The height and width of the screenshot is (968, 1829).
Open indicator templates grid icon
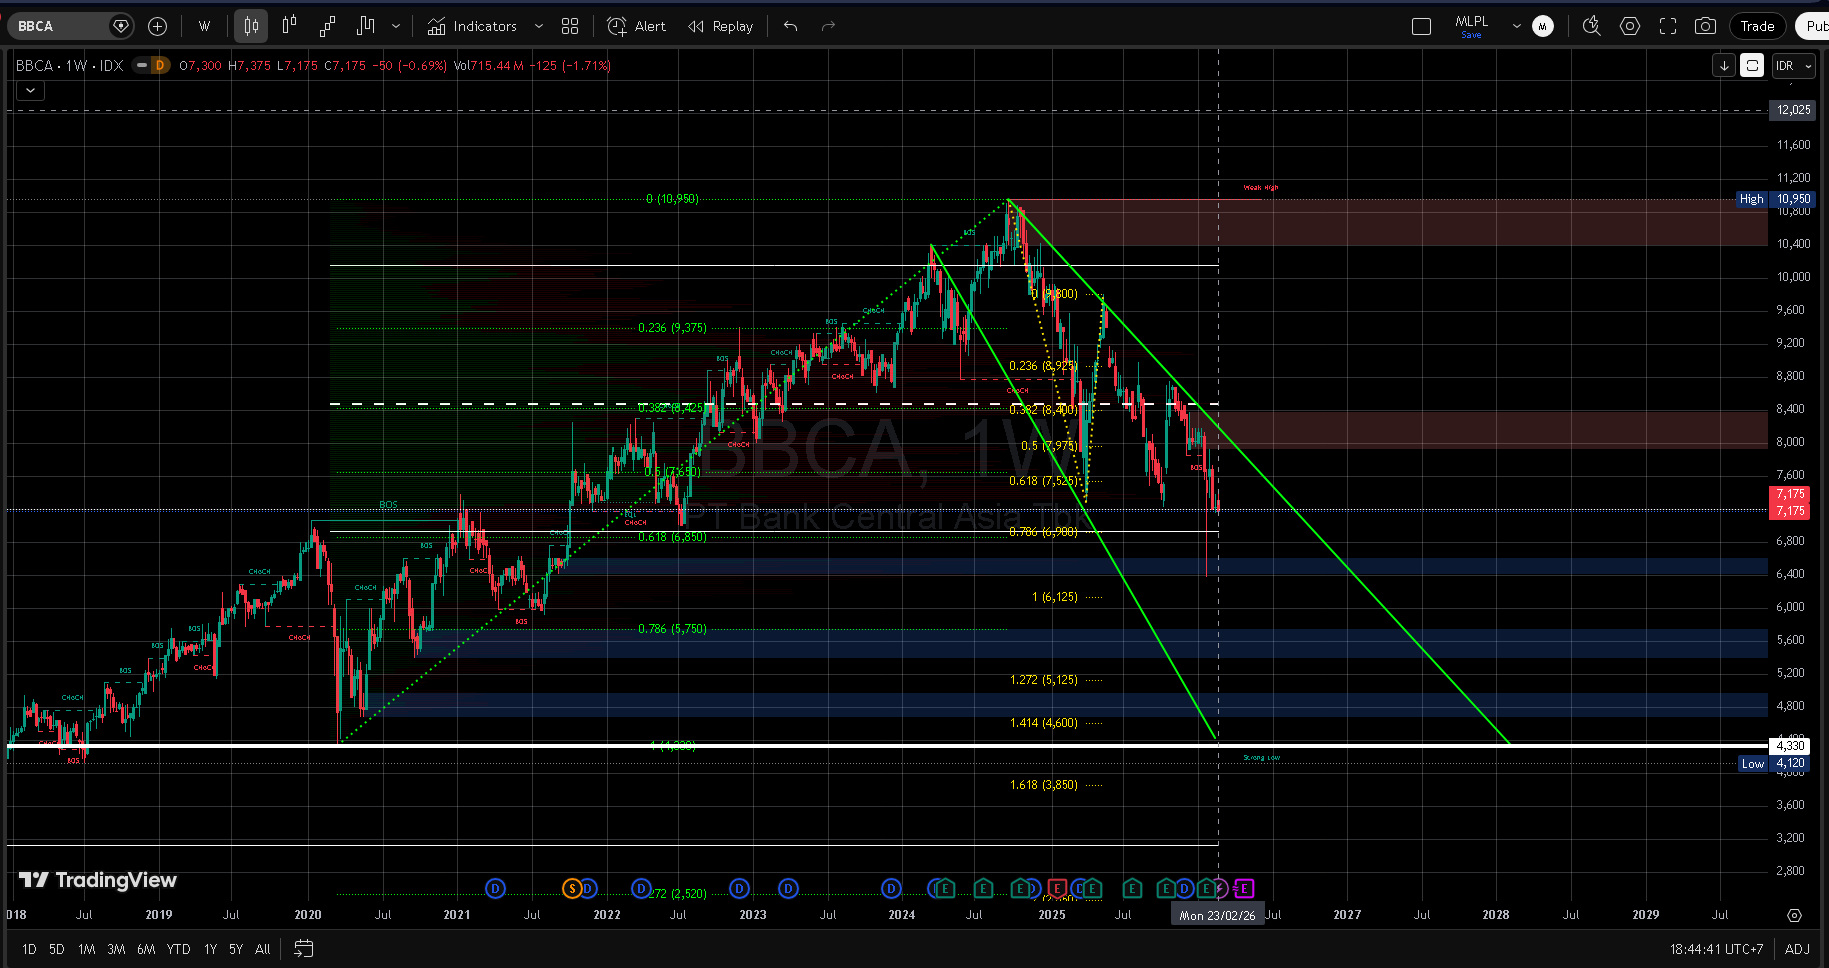click(570, 26)
